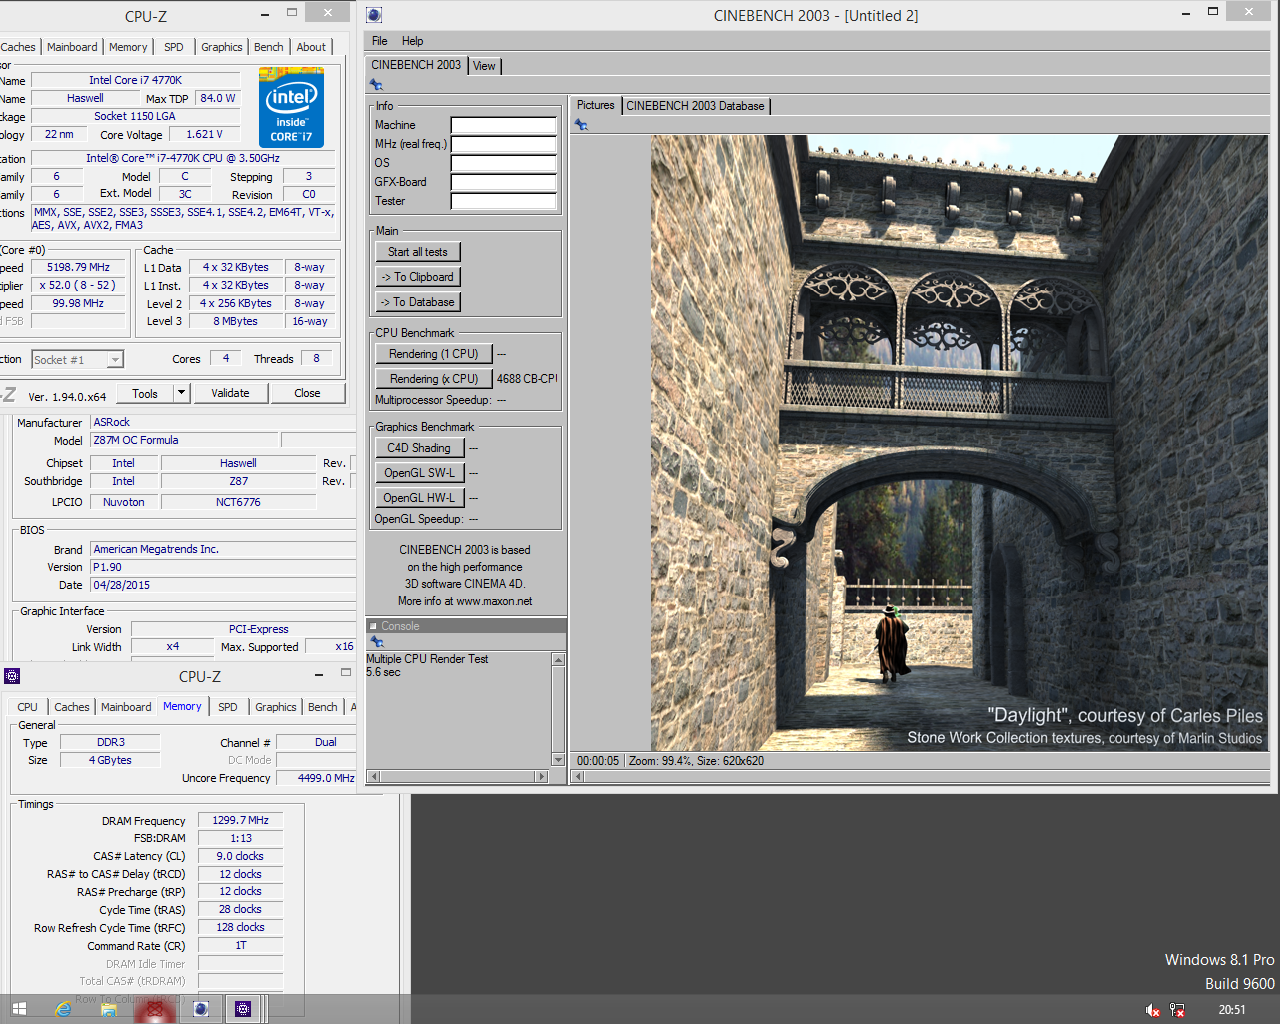Switch to the CINEBENCH taskbar icon
This screenshot has height=1024, width=1280.
(200, 1009)
